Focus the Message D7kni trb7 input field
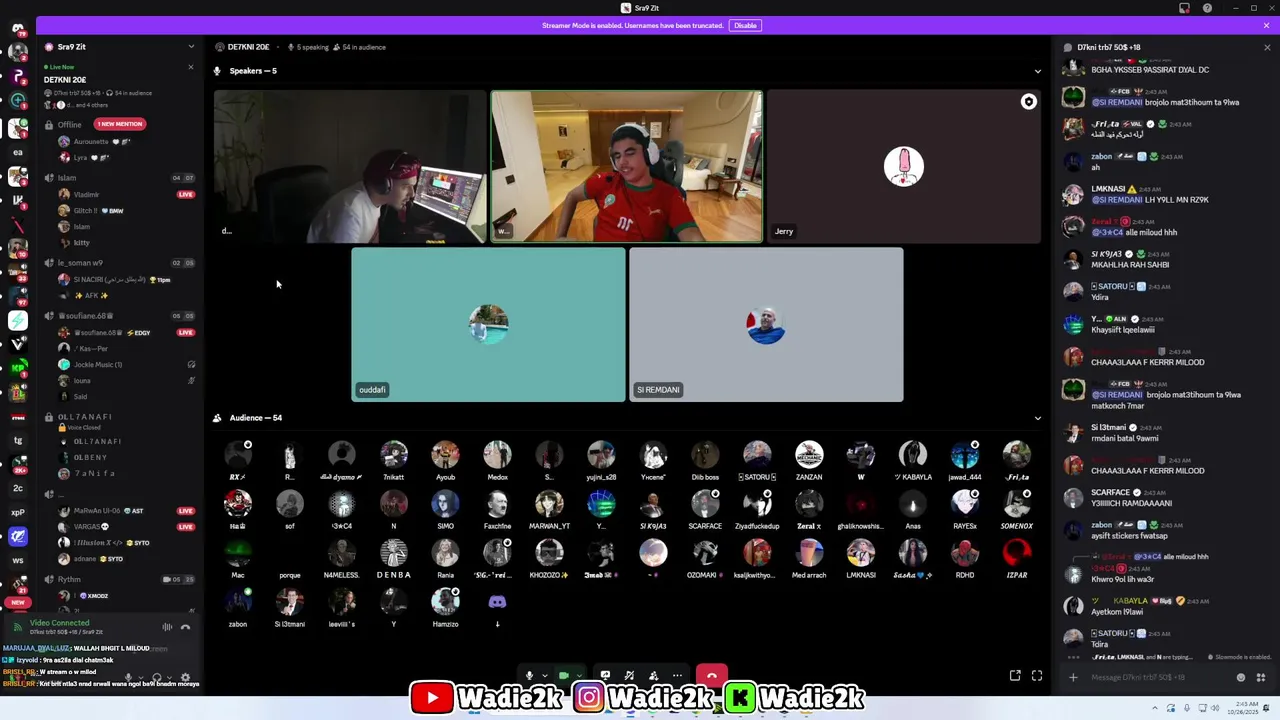1280x720 pixels. pyautogui.click(x=1160, y=677)
